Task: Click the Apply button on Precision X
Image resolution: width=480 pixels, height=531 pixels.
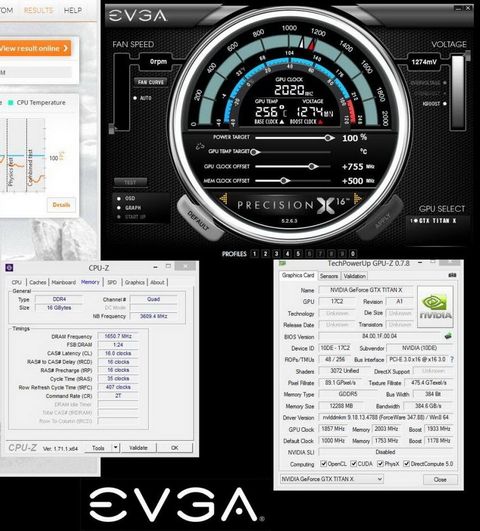Action: (x=381, y=218)
